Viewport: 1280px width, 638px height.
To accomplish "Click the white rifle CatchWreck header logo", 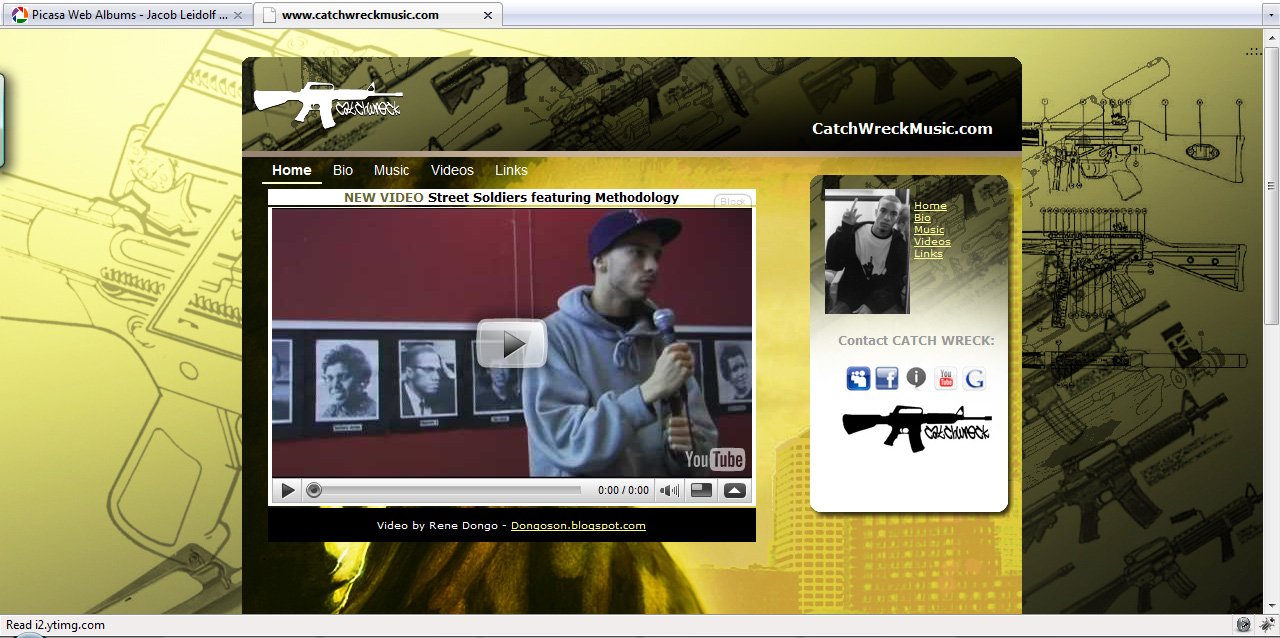I will [327, 104].
